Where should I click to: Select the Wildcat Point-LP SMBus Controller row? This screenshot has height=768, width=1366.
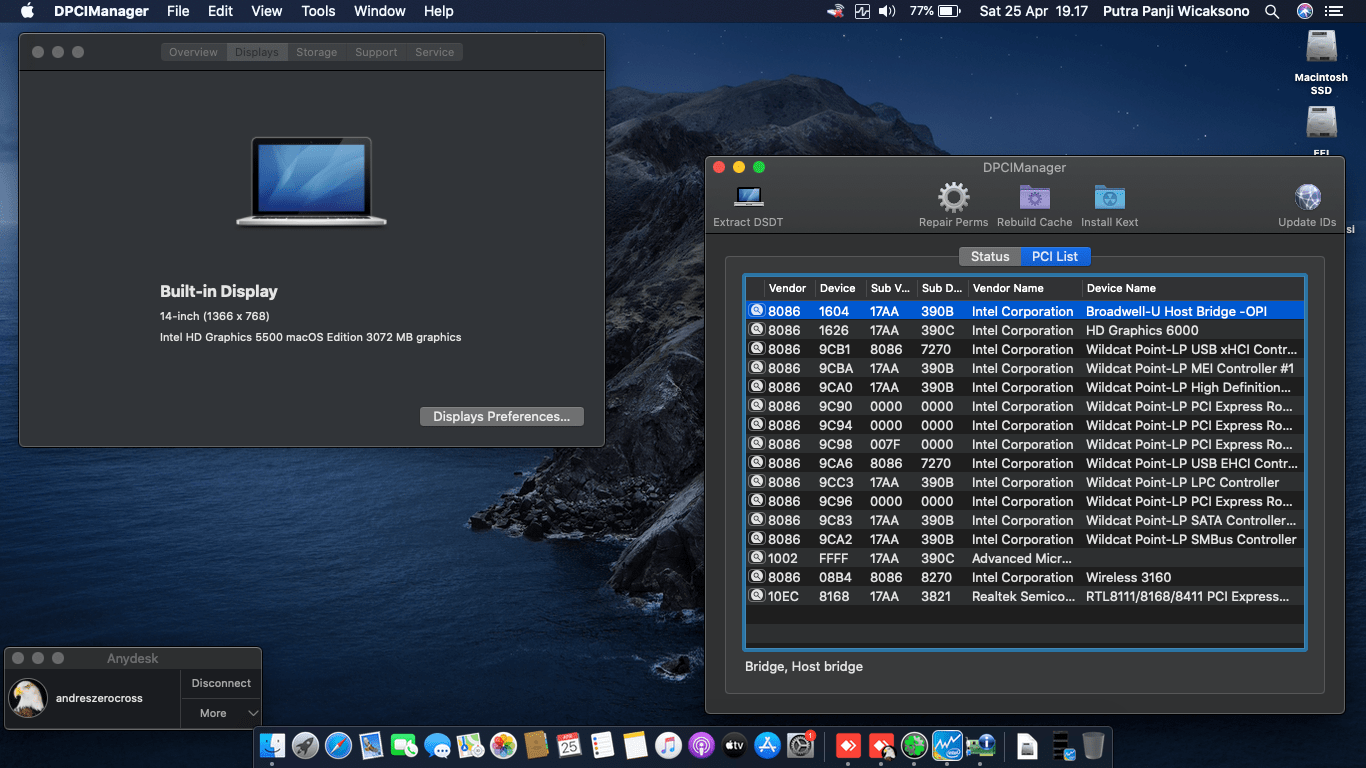[1025, 539]
